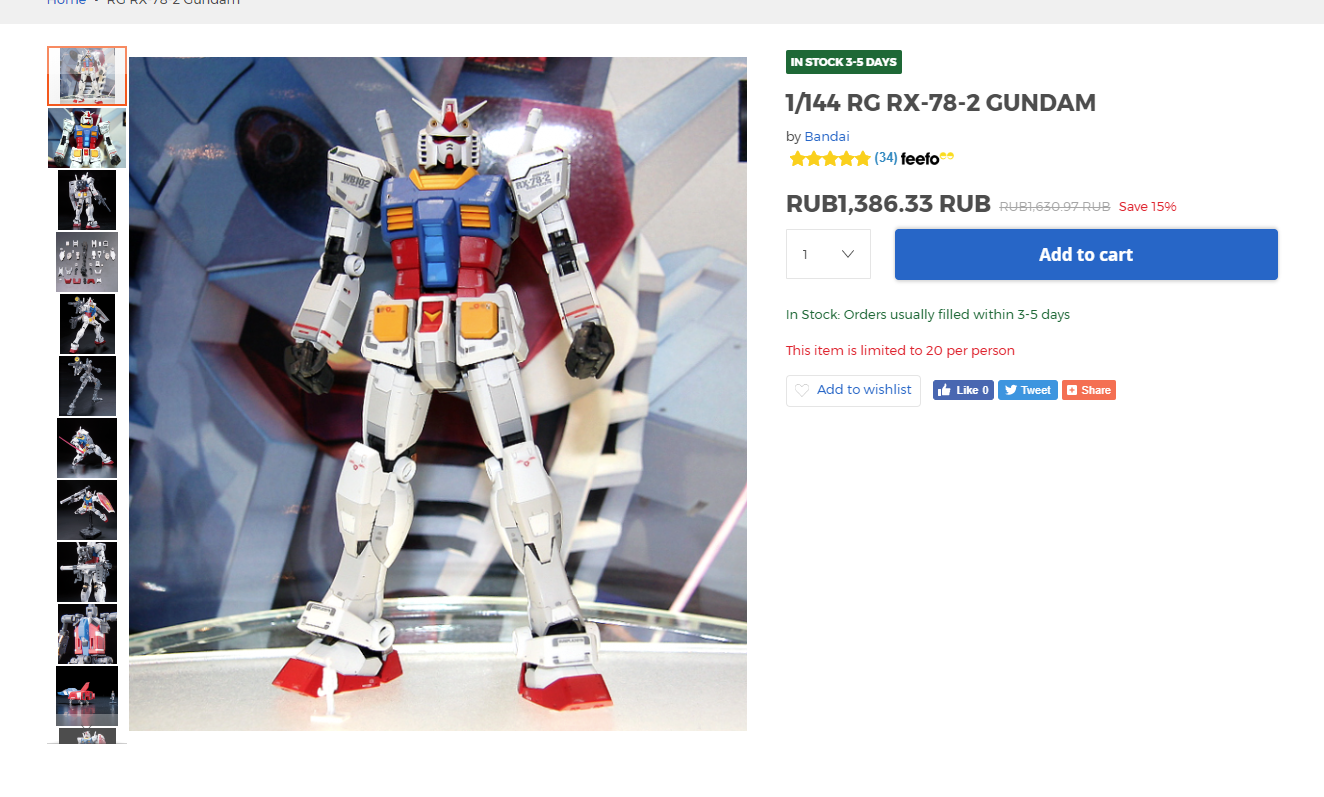Click the heart icon for the wishlist

[x=802, y=390]
